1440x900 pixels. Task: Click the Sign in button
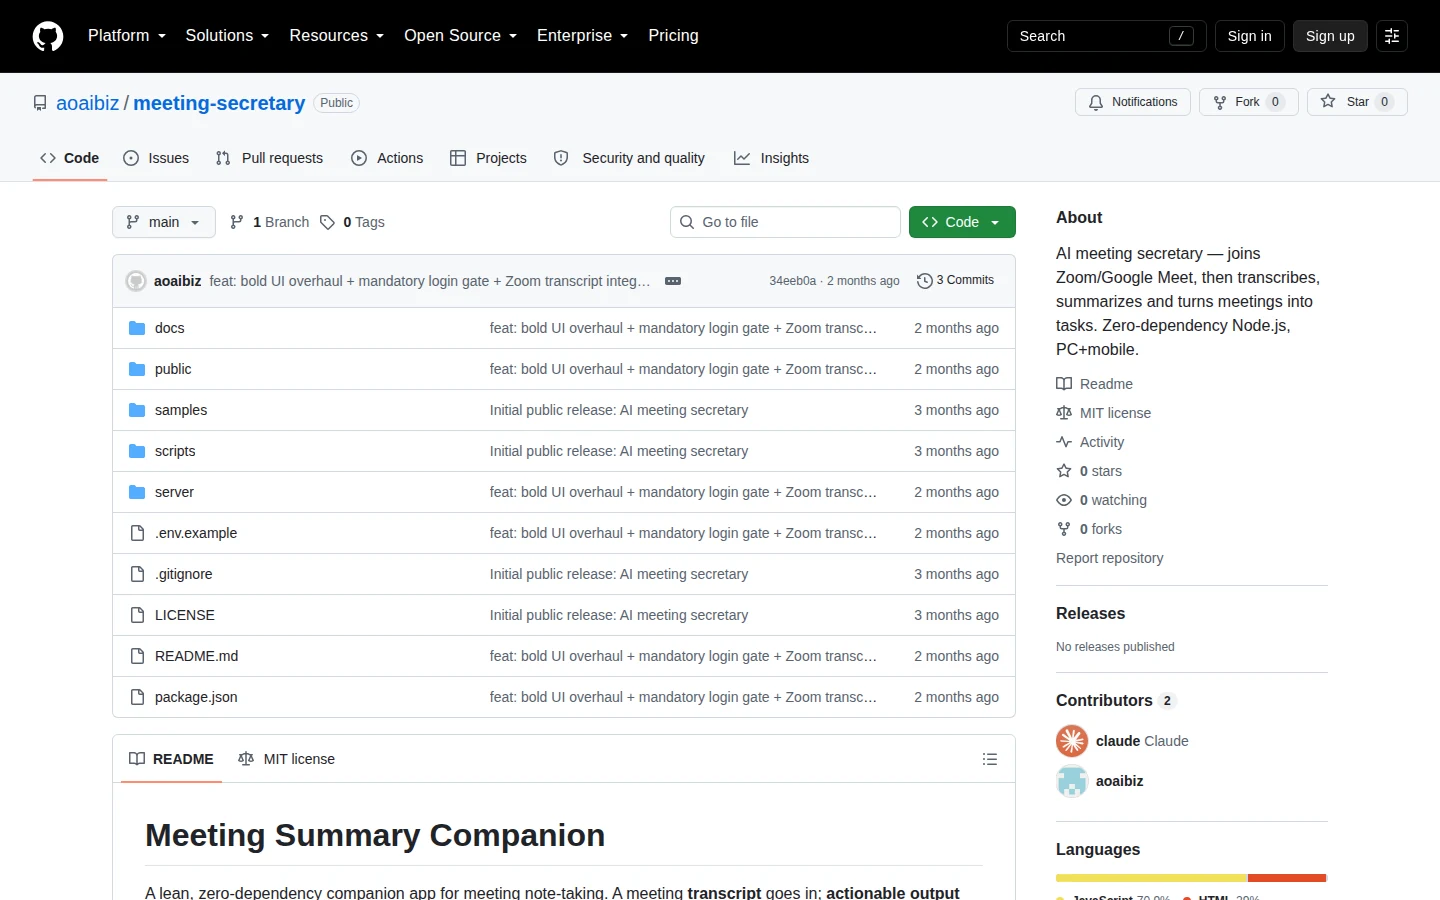point(1250,36)
